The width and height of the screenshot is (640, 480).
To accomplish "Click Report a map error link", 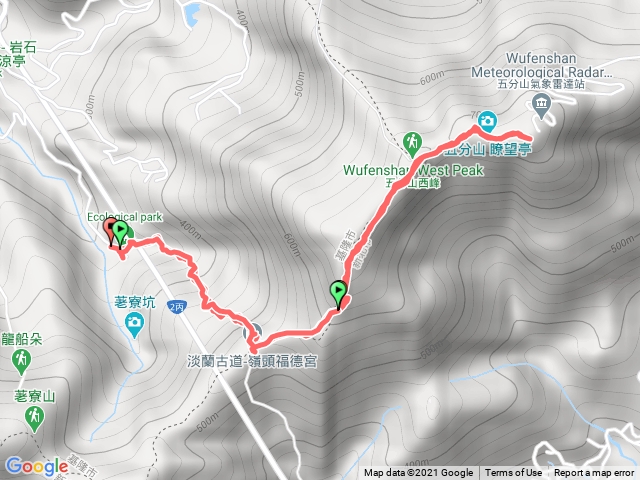I will [593, 473].
